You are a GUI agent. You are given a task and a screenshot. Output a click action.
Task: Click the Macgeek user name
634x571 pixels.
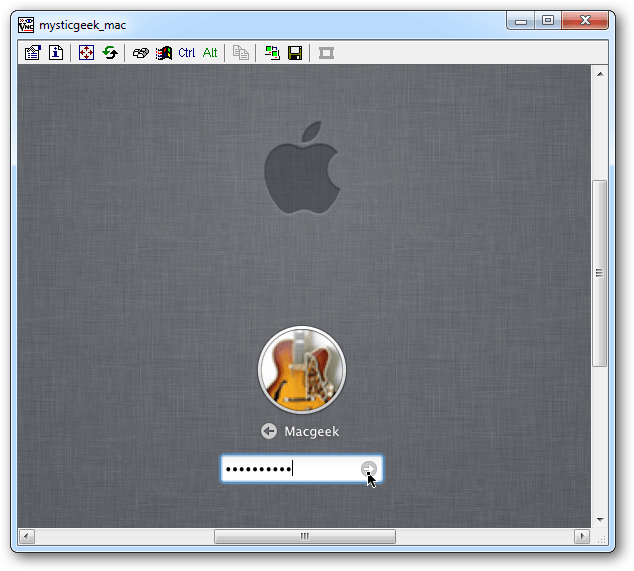[311, 431]
